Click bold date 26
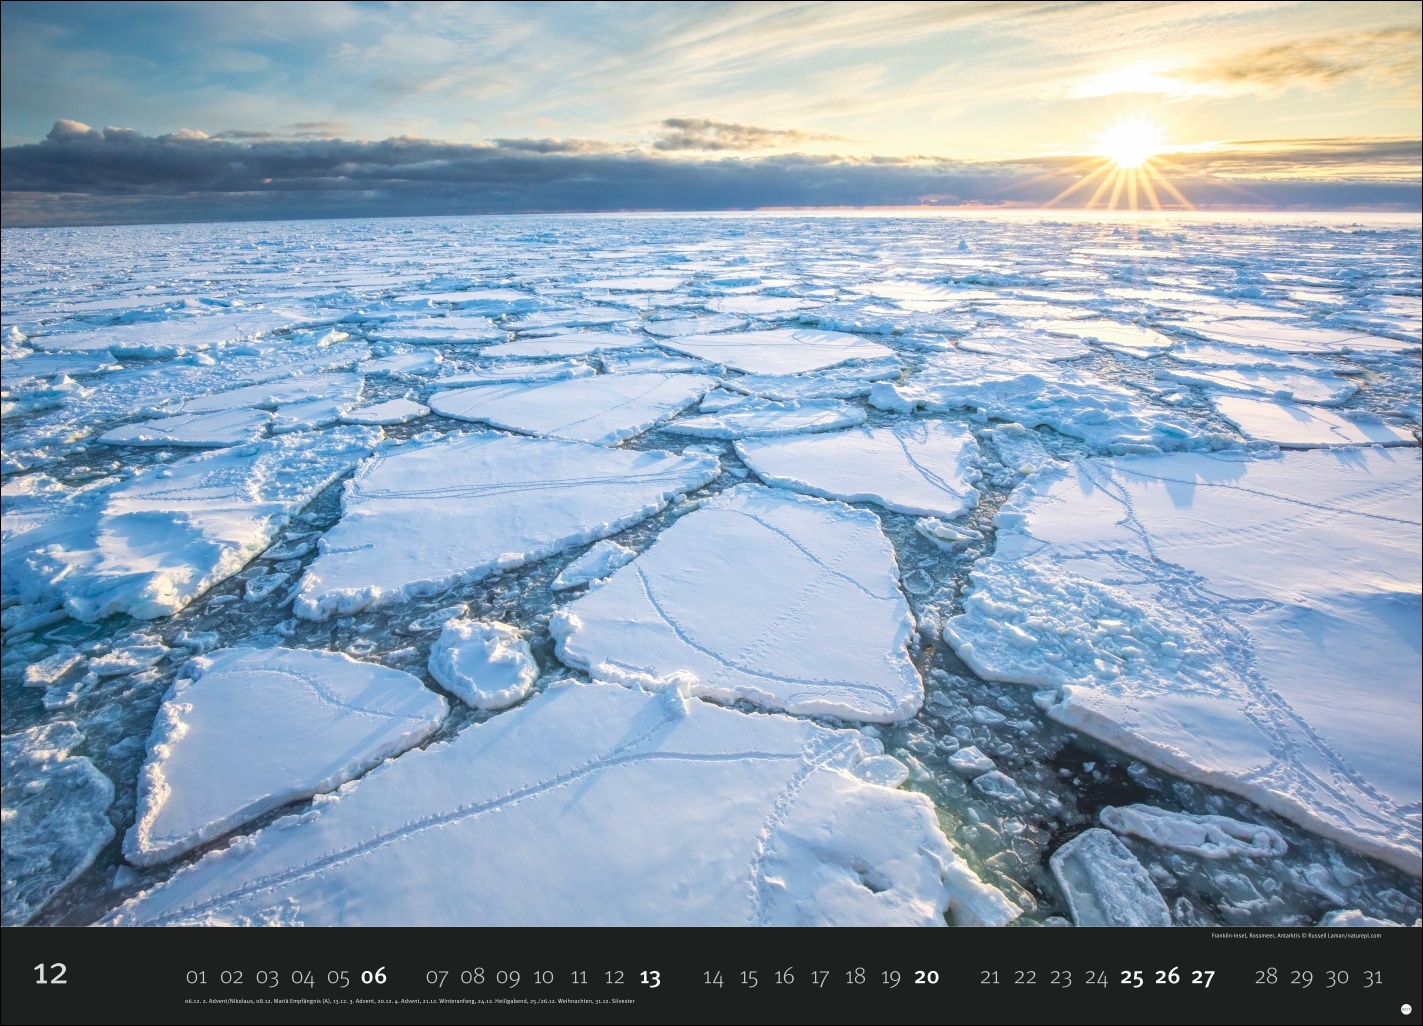 1167,977
